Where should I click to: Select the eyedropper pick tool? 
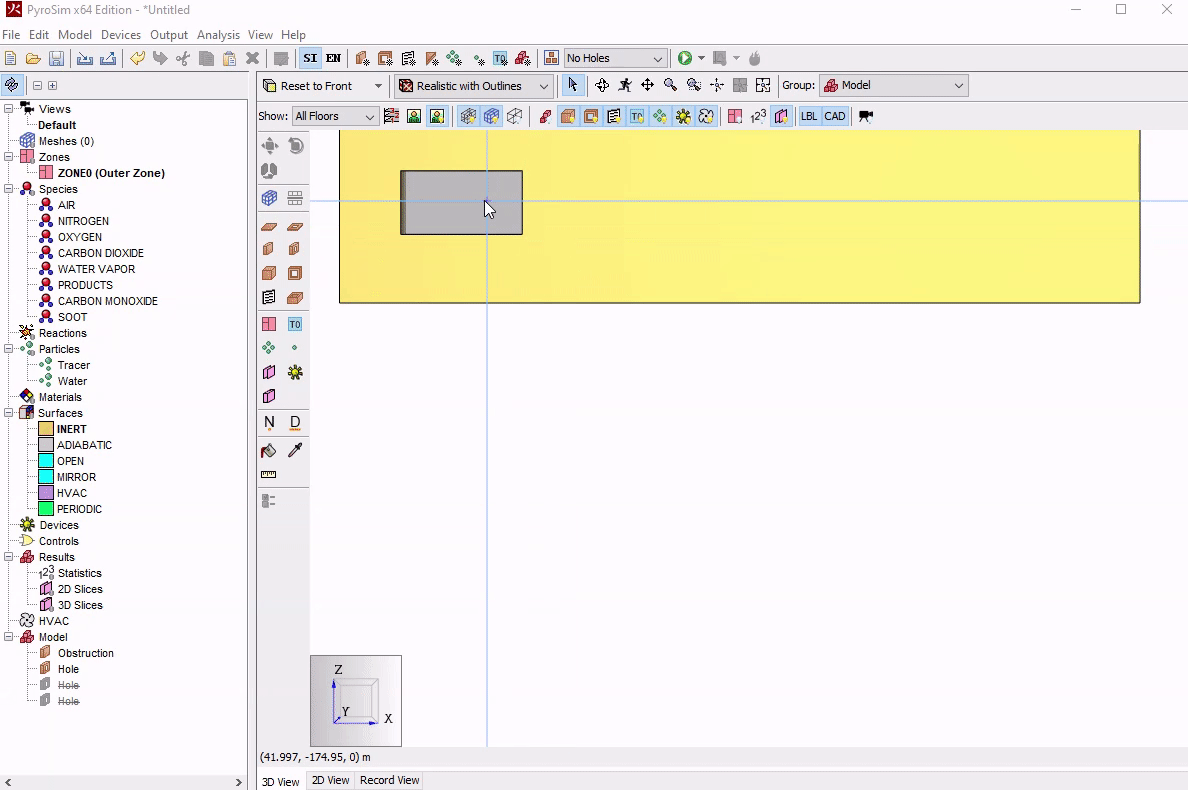pos(295,451)
